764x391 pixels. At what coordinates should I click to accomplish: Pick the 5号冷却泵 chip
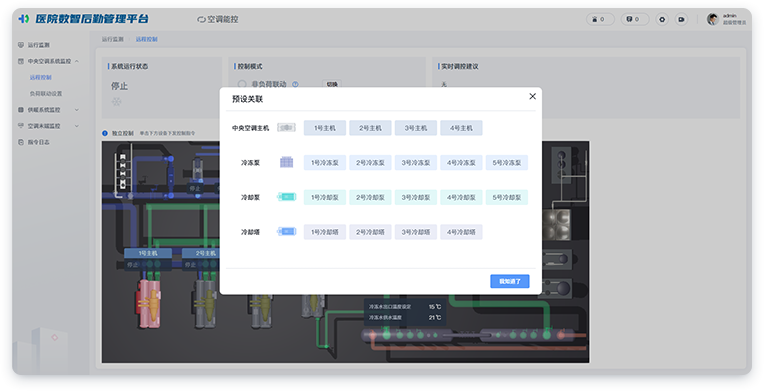pyautogui.click(x=507, y=197)
